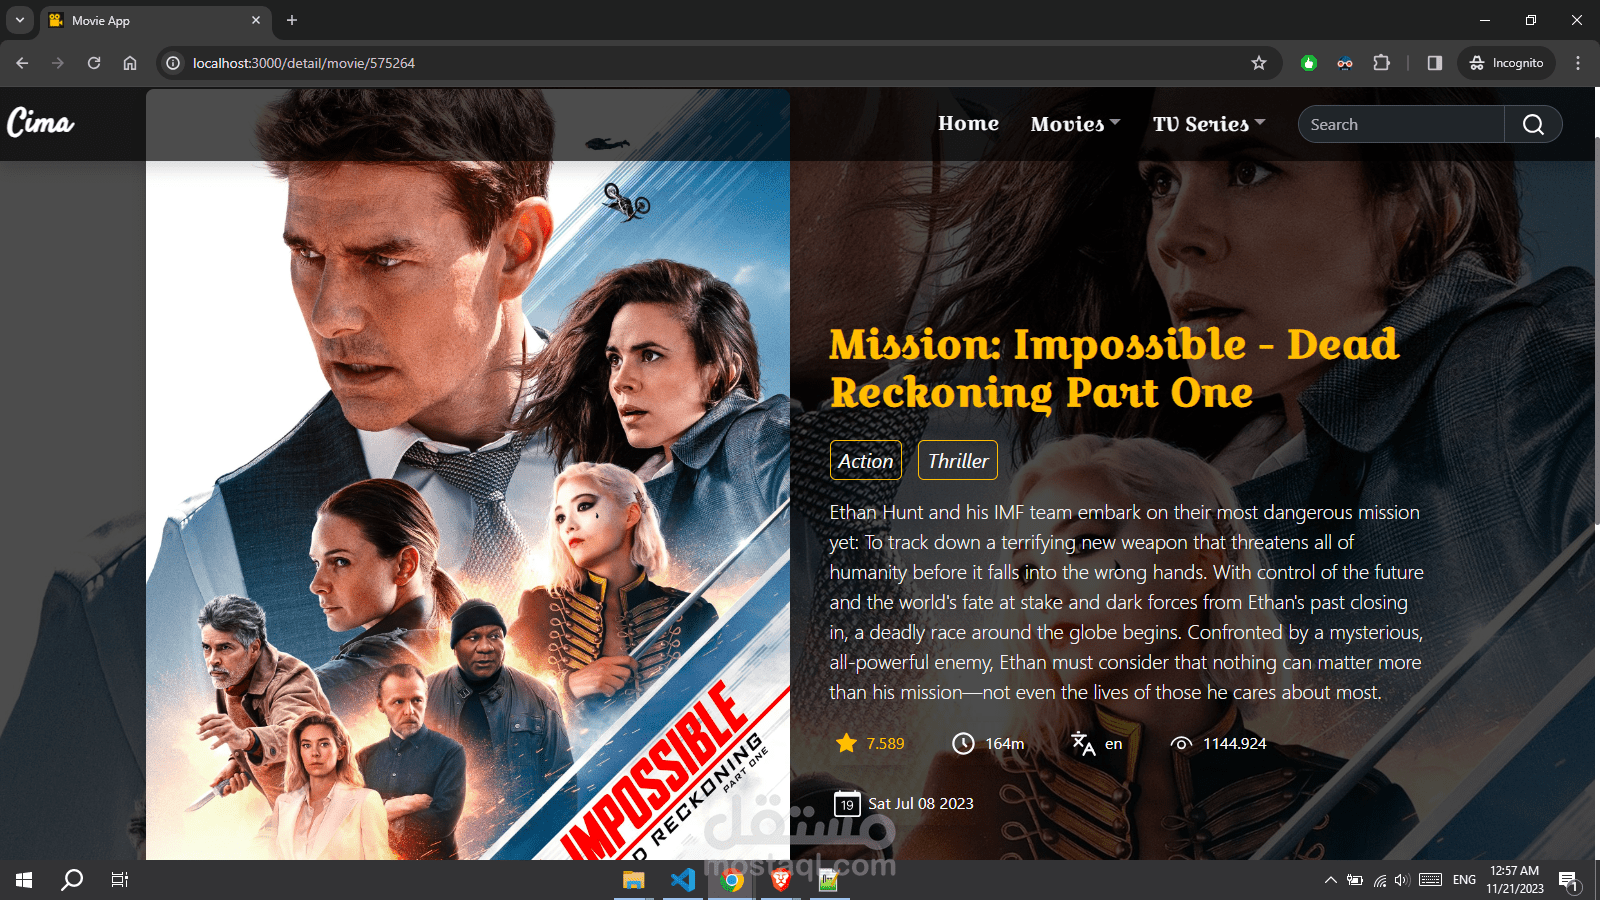Open the network status icon
The image size is (1600, 900).
(1379, 880)
